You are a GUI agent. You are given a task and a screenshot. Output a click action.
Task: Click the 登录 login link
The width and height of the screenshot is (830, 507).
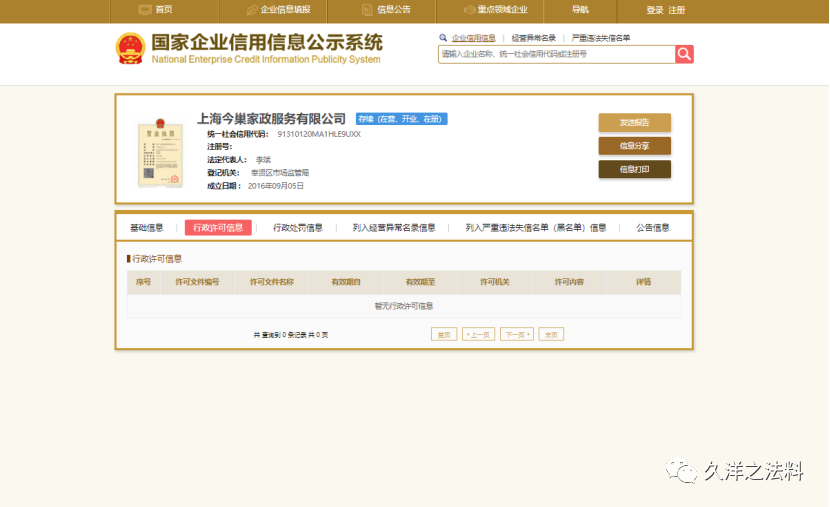[655, 10]
